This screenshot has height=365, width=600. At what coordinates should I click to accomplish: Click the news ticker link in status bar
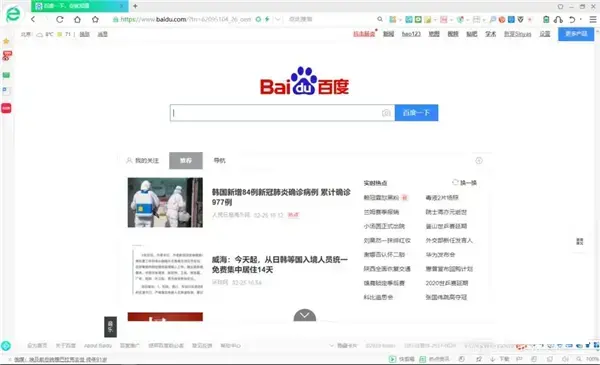click(x=60, y=360)
